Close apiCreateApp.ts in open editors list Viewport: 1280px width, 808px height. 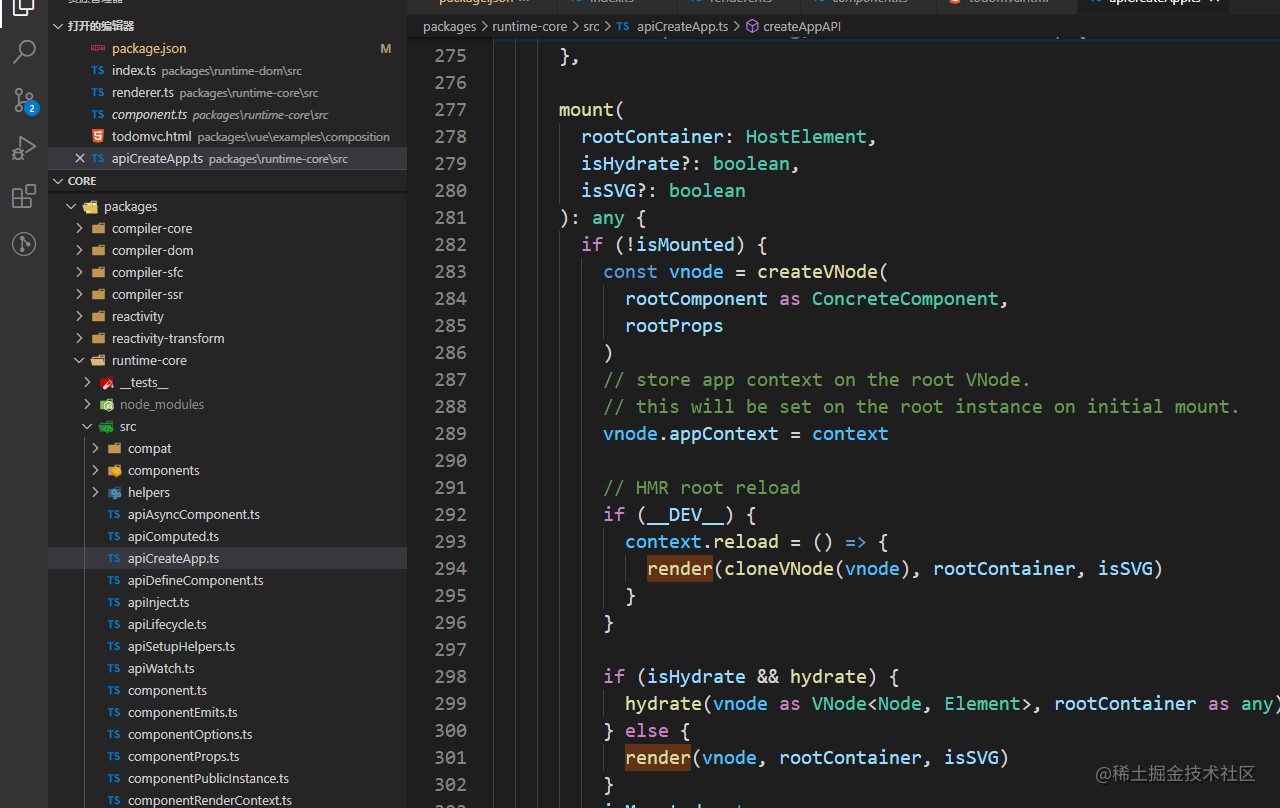tap(79, 158)
